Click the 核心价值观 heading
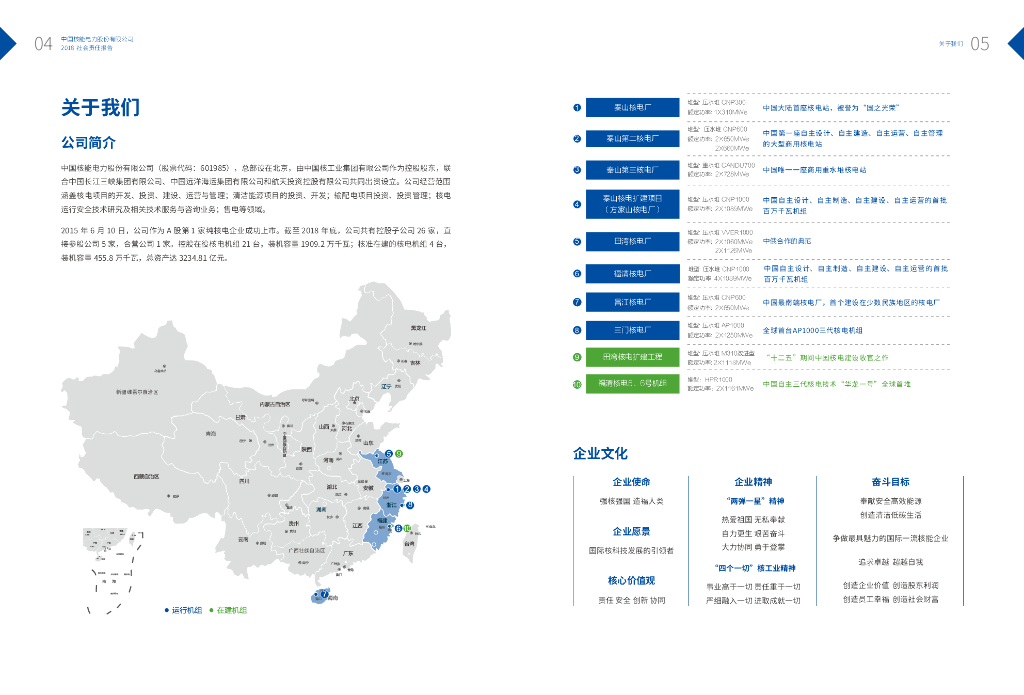The width and height of the screenshot is (1024, 695). point(631,580)
